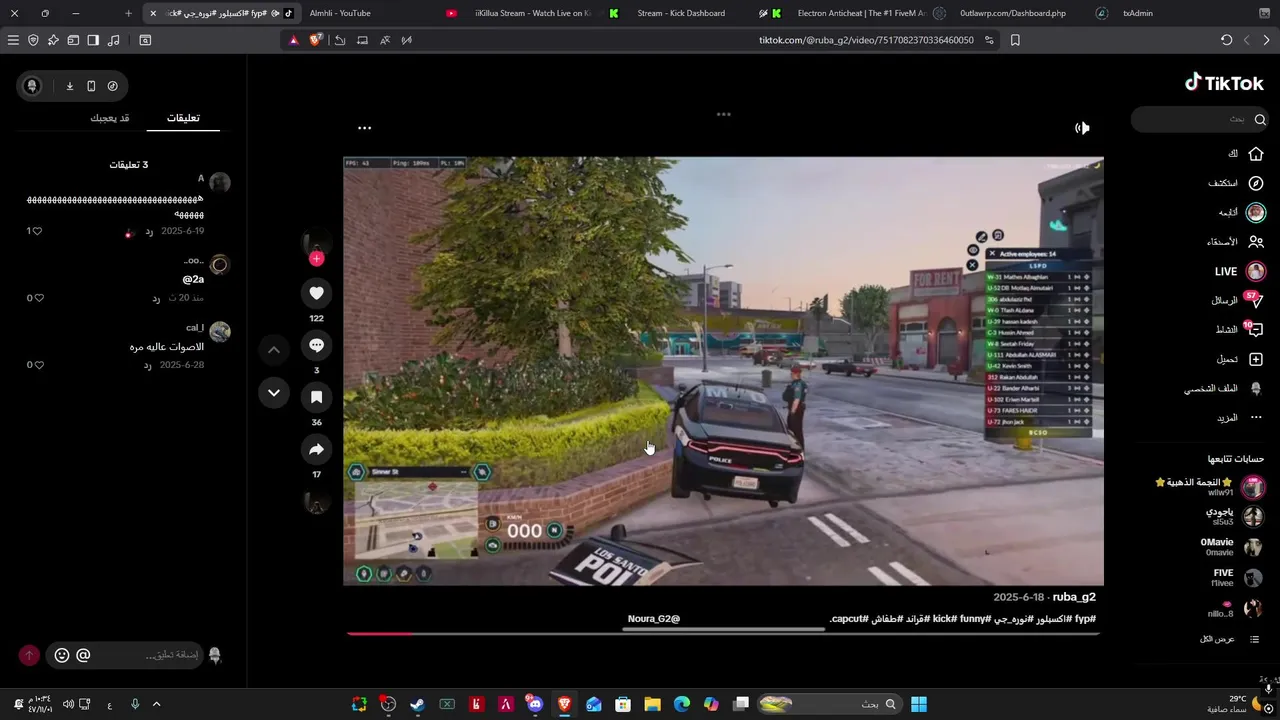Open the Windows Start button

[919, 704]
